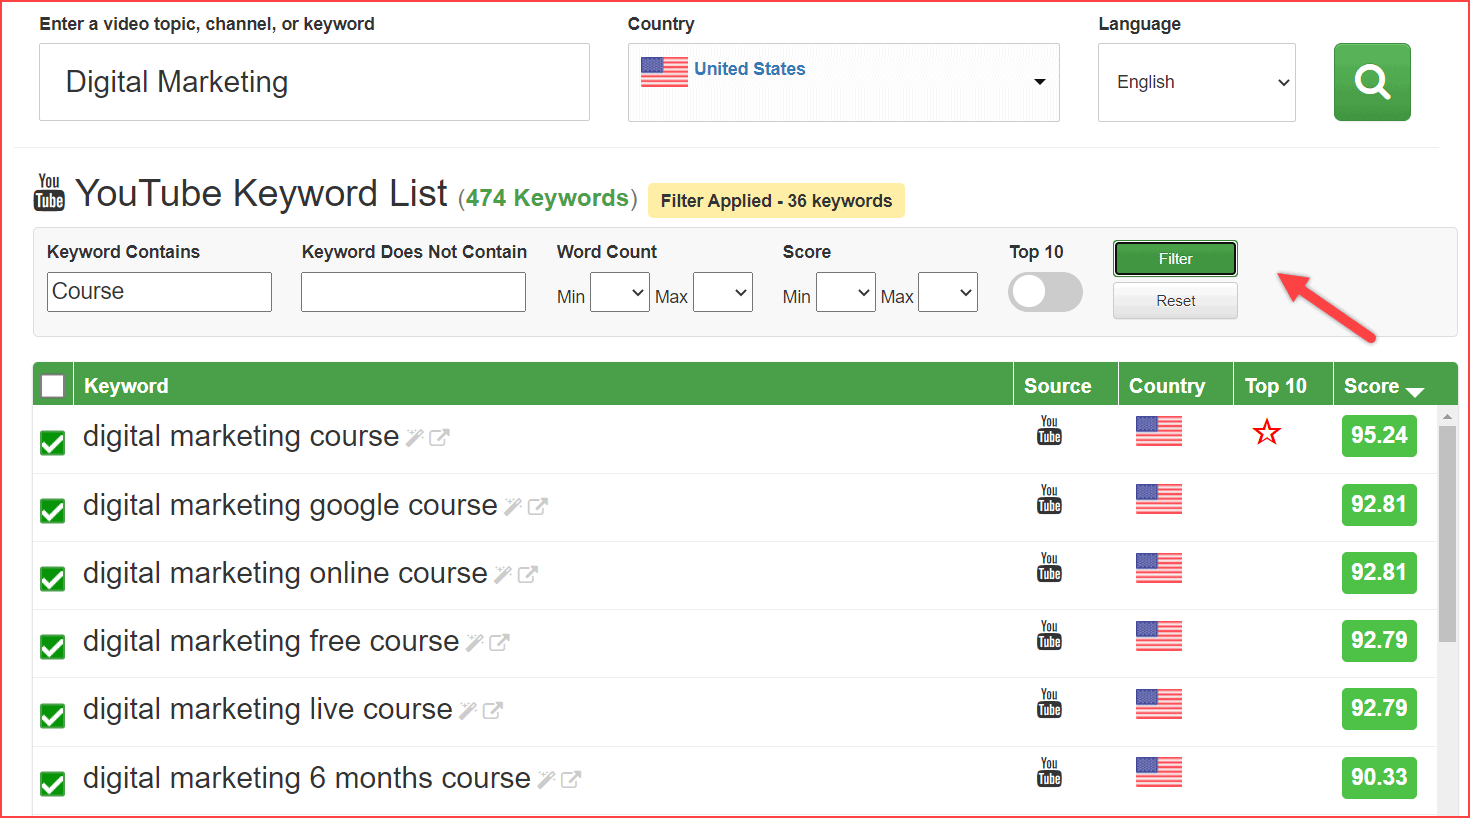1470x818 pixels.
Task: Click wand icon beside 'digital marketing course'
Action: tap(414, 437)
